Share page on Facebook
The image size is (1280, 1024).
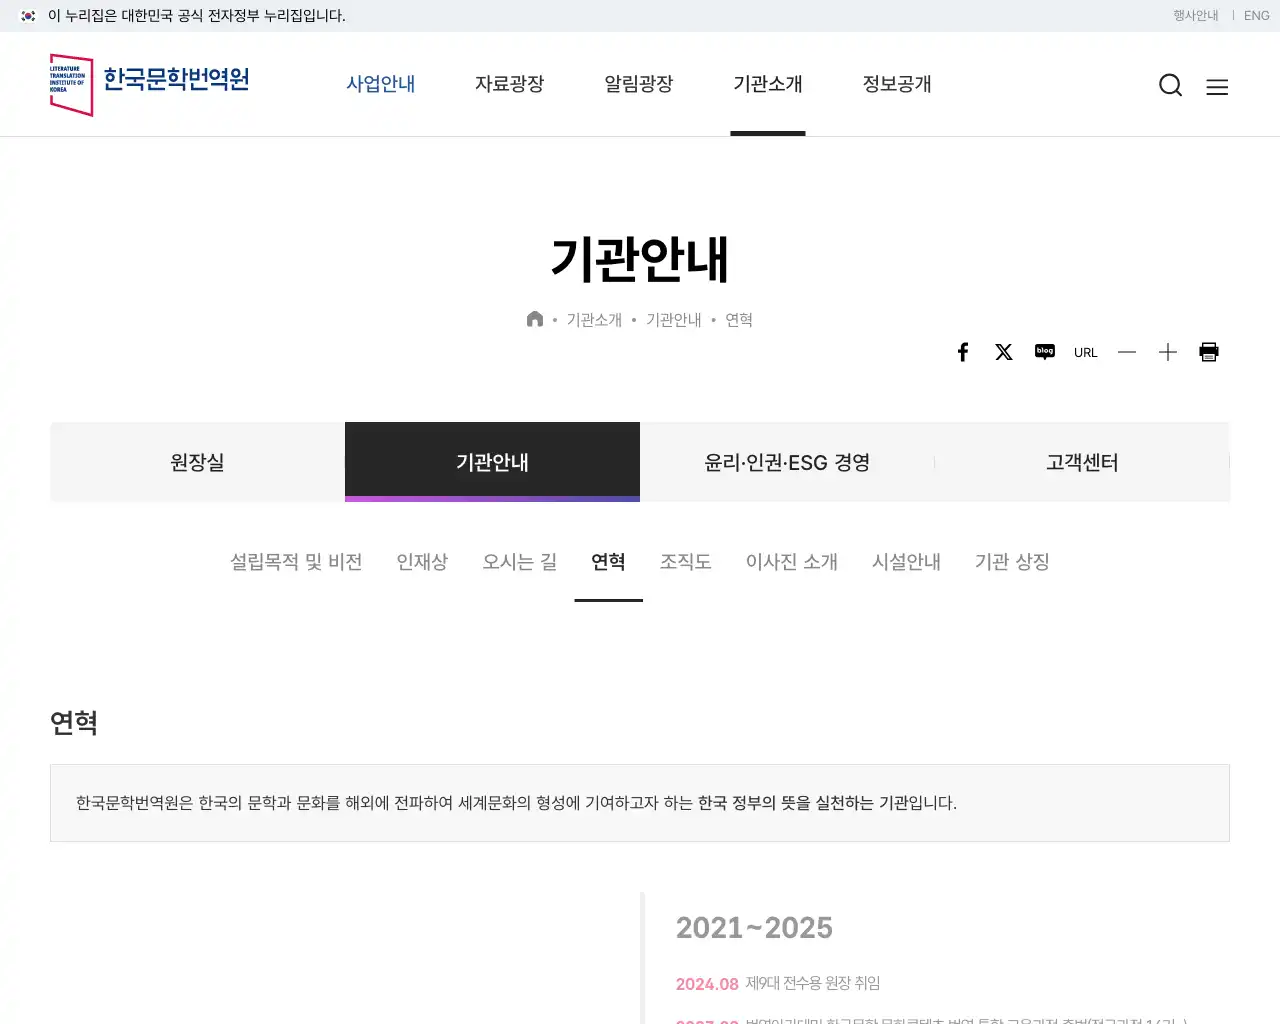tap(963, 352)
